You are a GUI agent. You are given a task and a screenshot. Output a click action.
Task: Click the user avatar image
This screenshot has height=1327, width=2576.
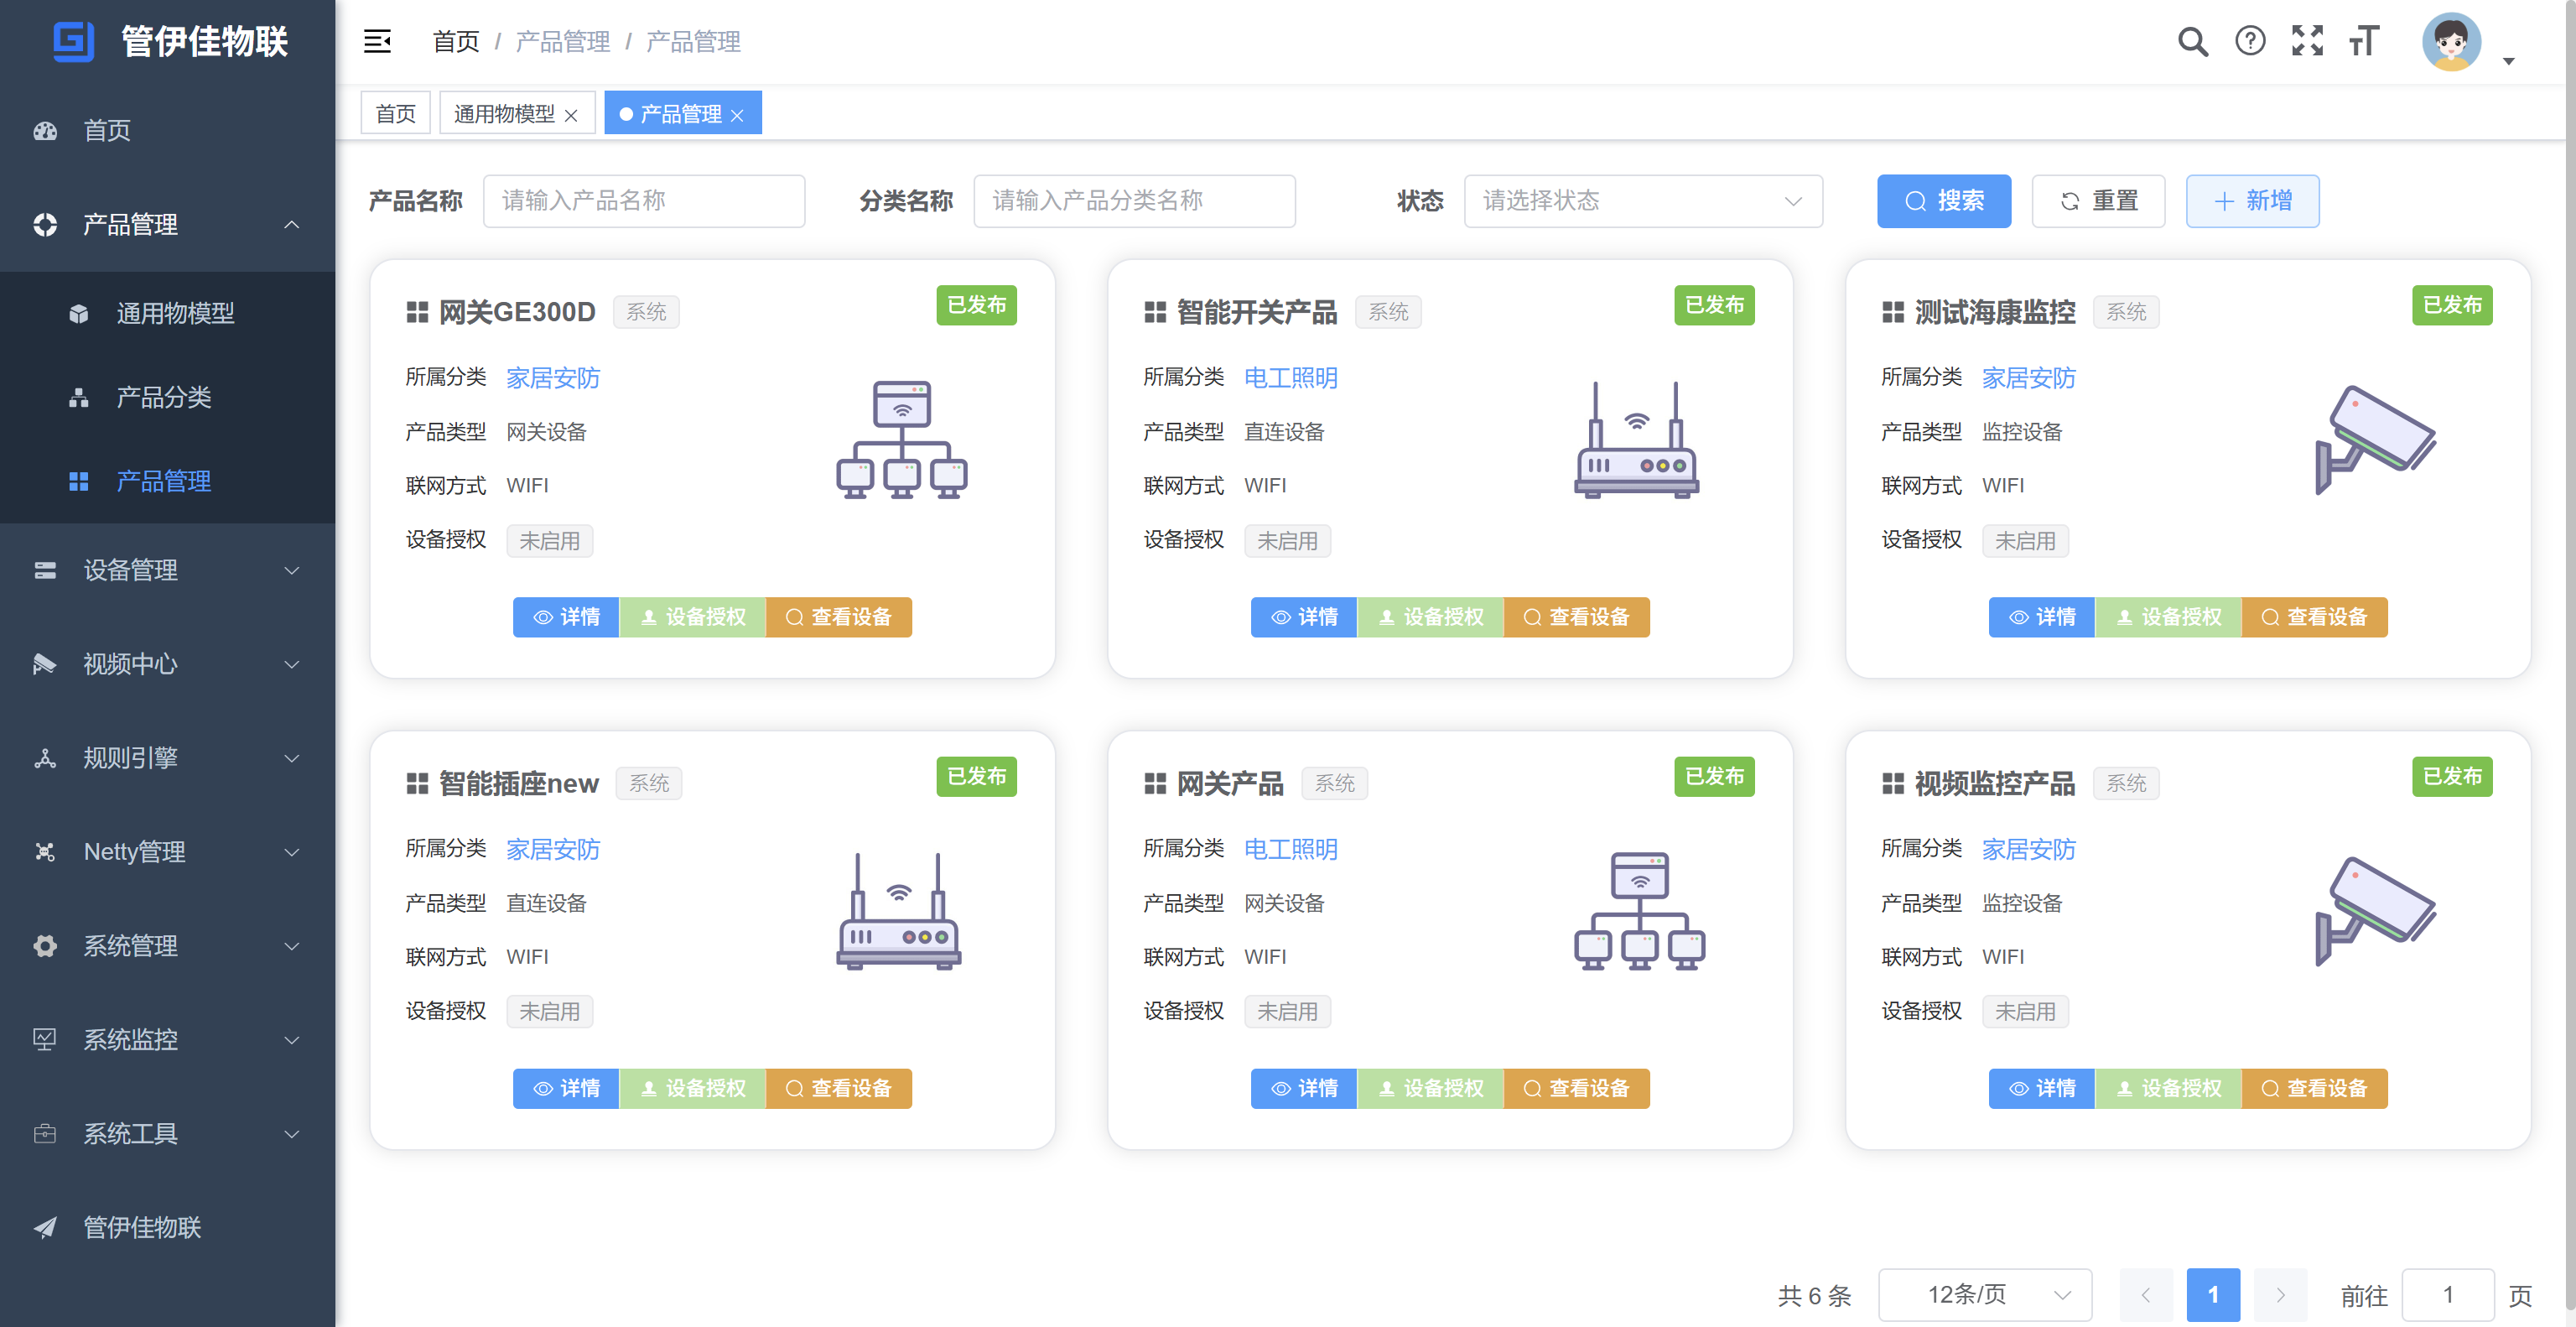2451,42
